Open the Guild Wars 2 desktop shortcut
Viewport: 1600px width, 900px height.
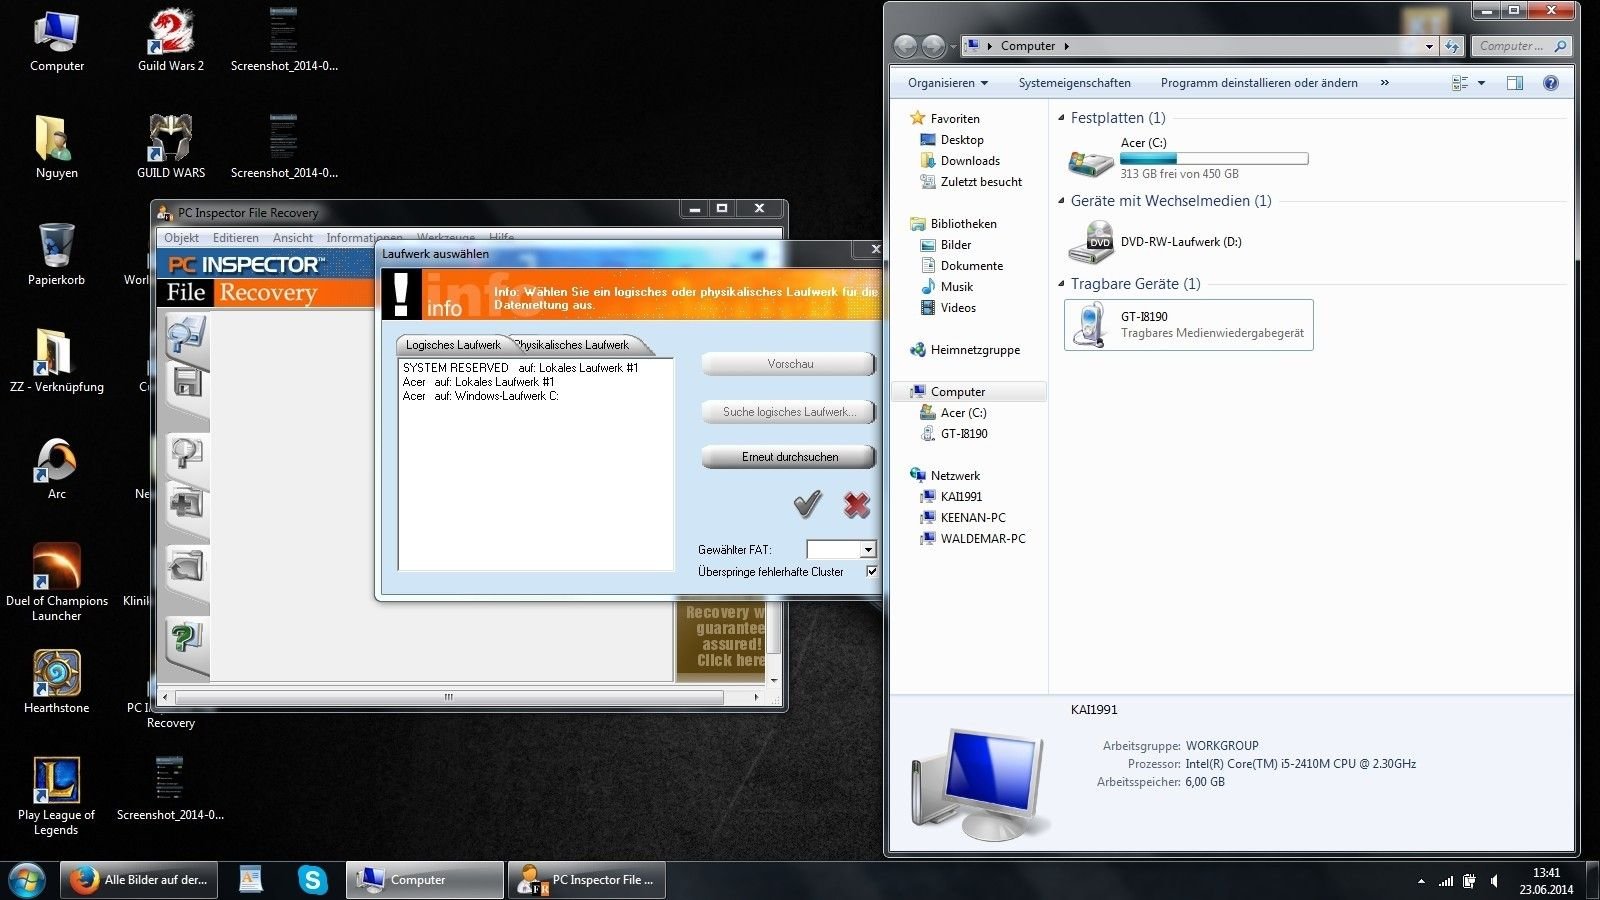pyautogui.click(x=170, y=40)
